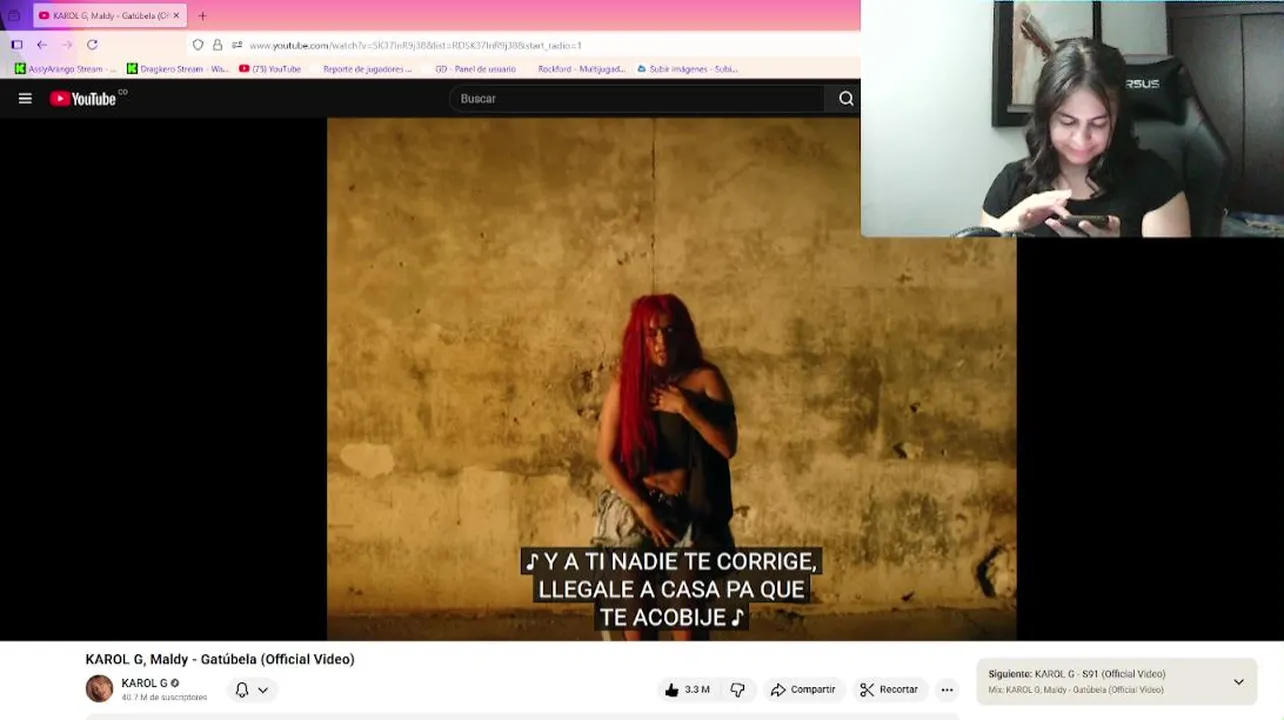Go to YouTube home via logo
The image size is (1284, 720).
click(x=84, y=98)
